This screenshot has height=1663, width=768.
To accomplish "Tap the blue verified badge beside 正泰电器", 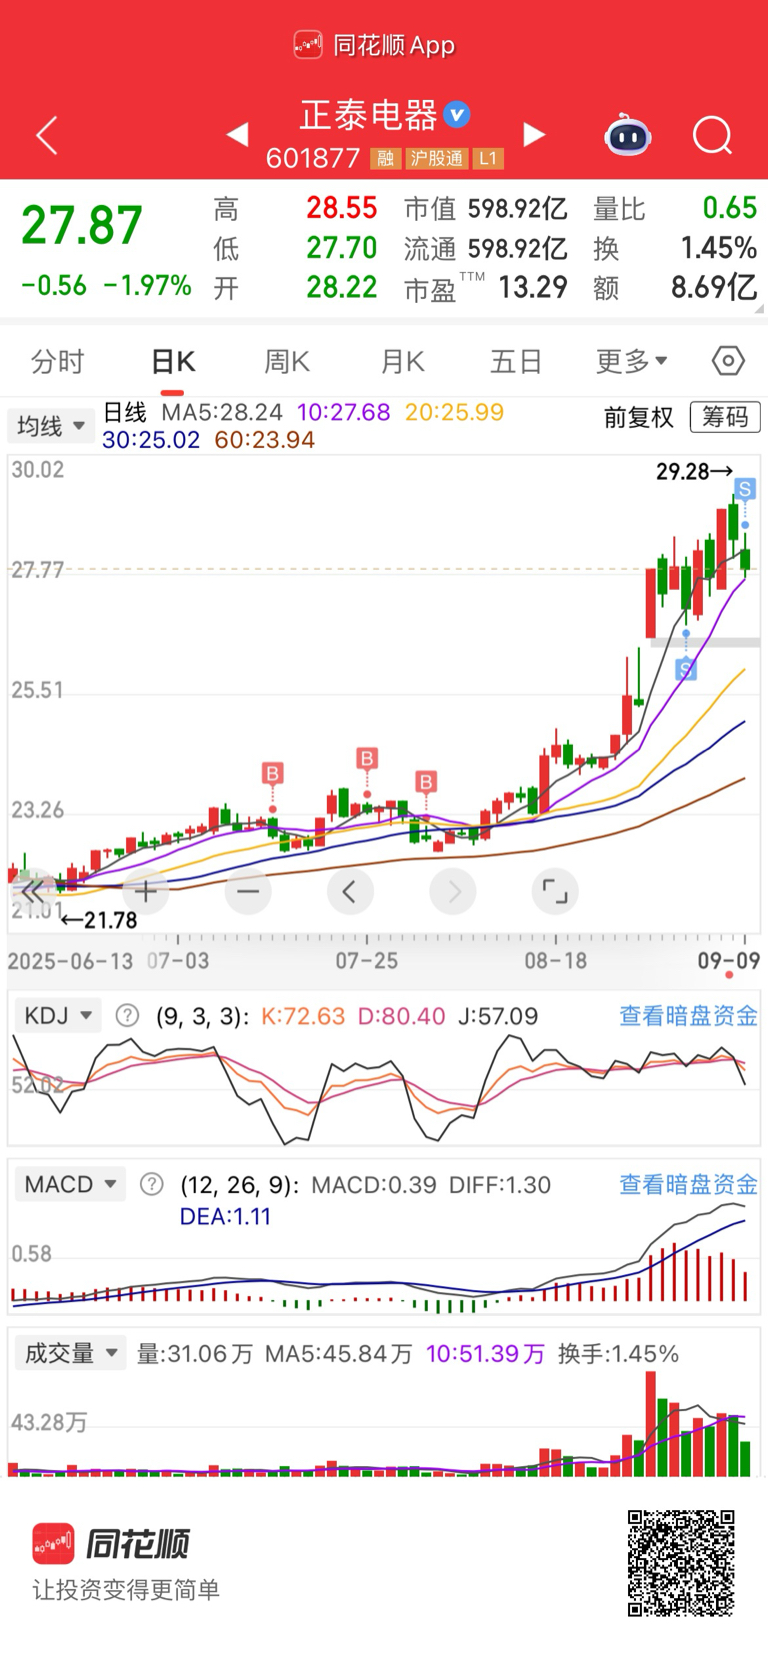I will pyautogui.click(x=457, y=115).
